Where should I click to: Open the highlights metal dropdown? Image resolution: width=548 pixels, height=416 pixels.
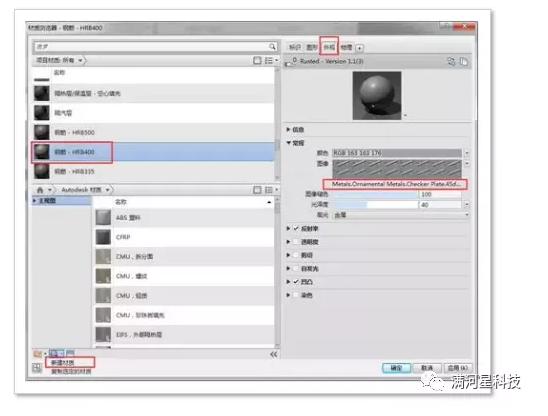(x=401, y=215)
